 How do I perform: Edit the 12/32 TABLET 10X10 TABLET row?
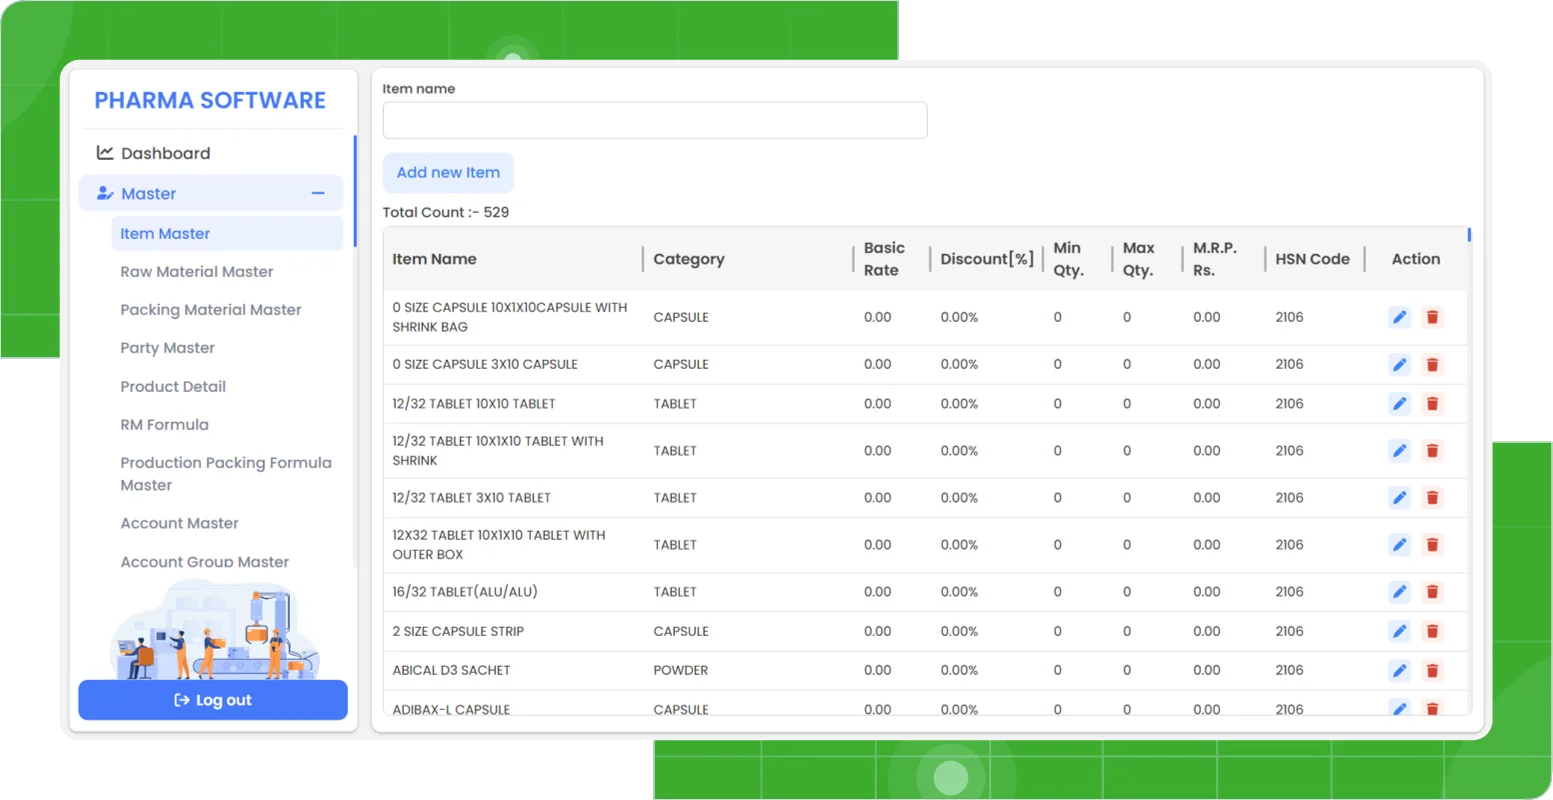tap(1399, 404)
